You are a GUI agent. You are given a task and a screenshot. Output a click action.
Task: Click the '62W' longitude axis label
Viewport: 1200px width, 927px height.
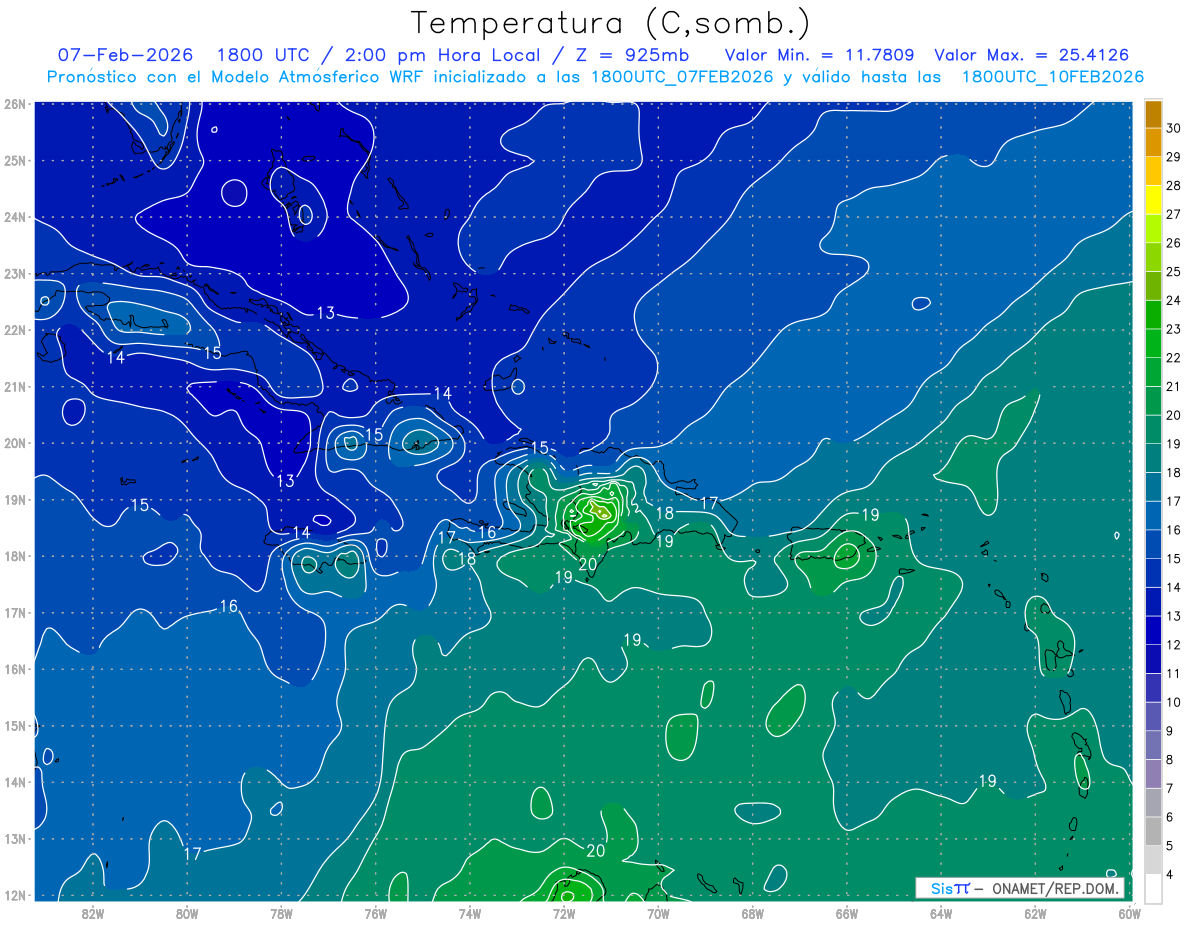[1035, 912]
